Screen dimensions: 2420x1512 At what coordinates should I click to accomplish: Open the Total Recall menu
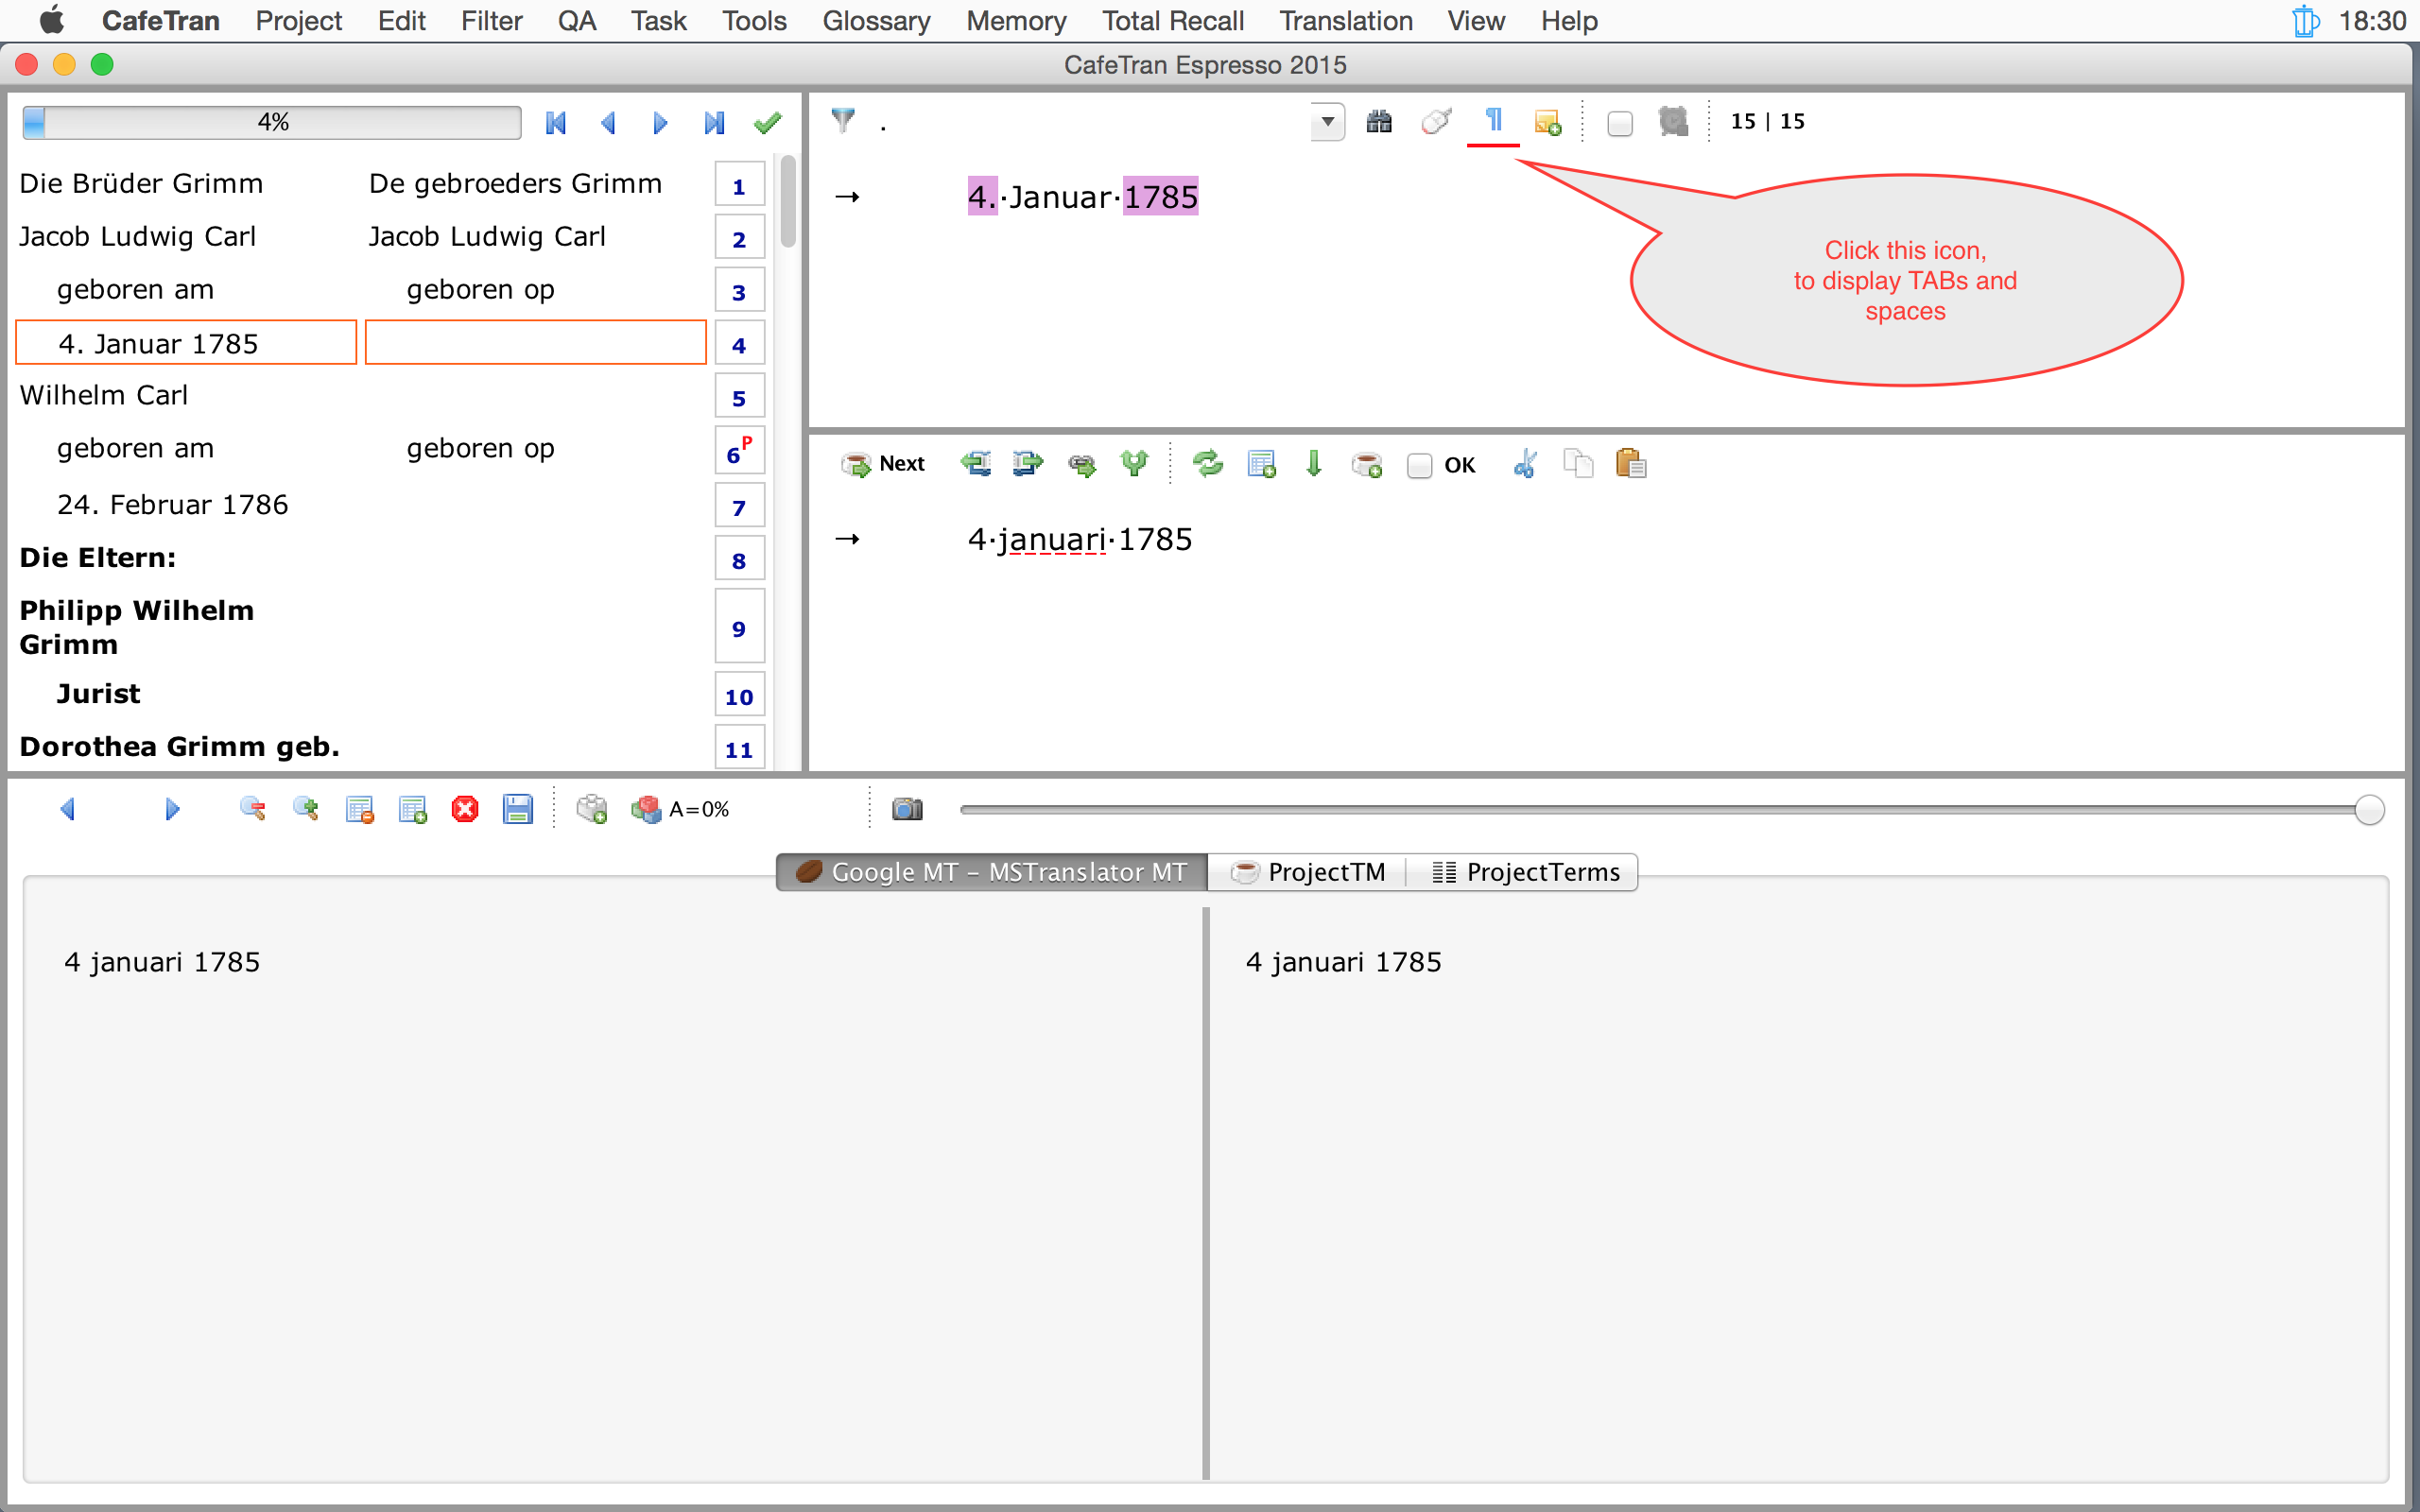click(x=1172, y=20)
